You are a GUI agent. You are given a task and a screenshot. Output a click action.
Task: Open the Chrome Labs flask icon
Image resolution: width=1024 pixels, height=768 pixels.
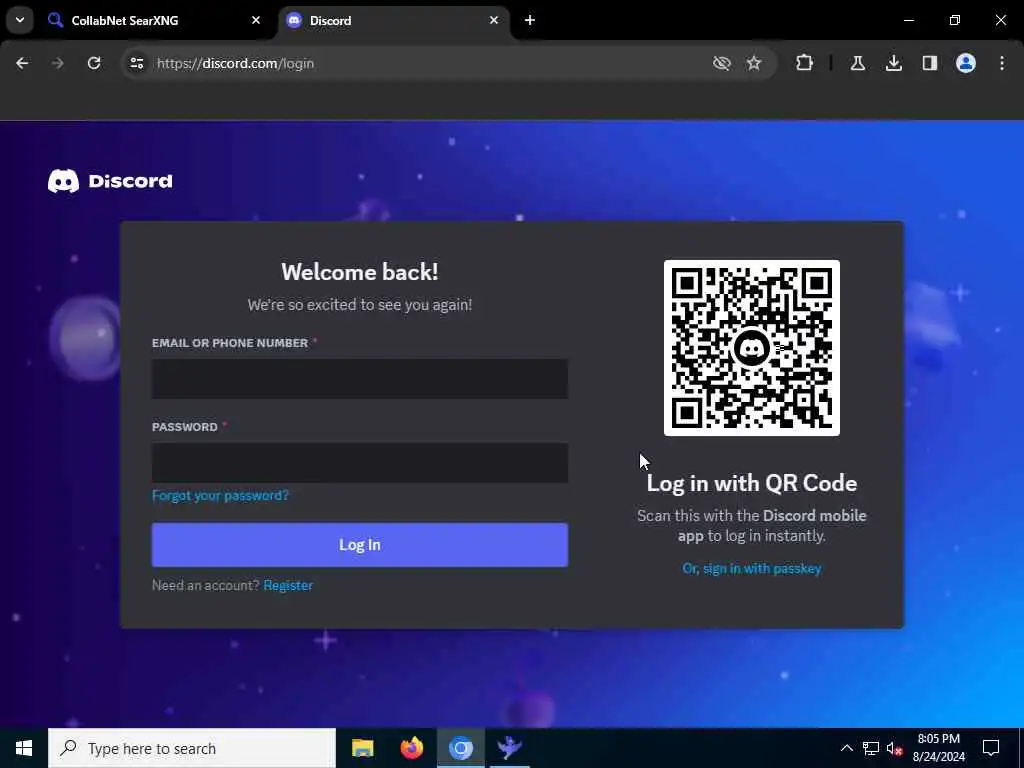pos(857,63)
